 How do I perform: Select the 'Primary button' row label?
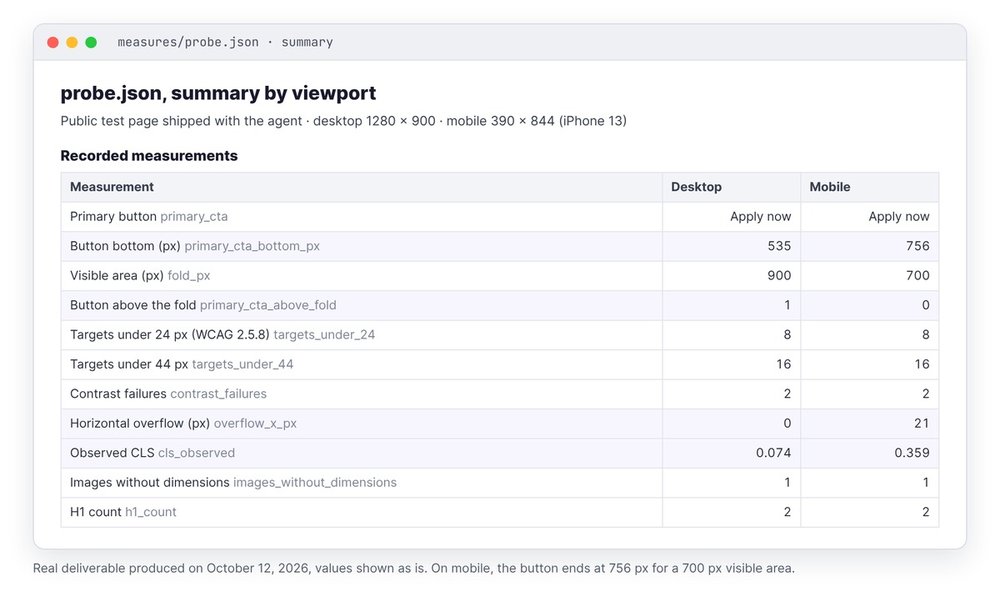point(113,216)
